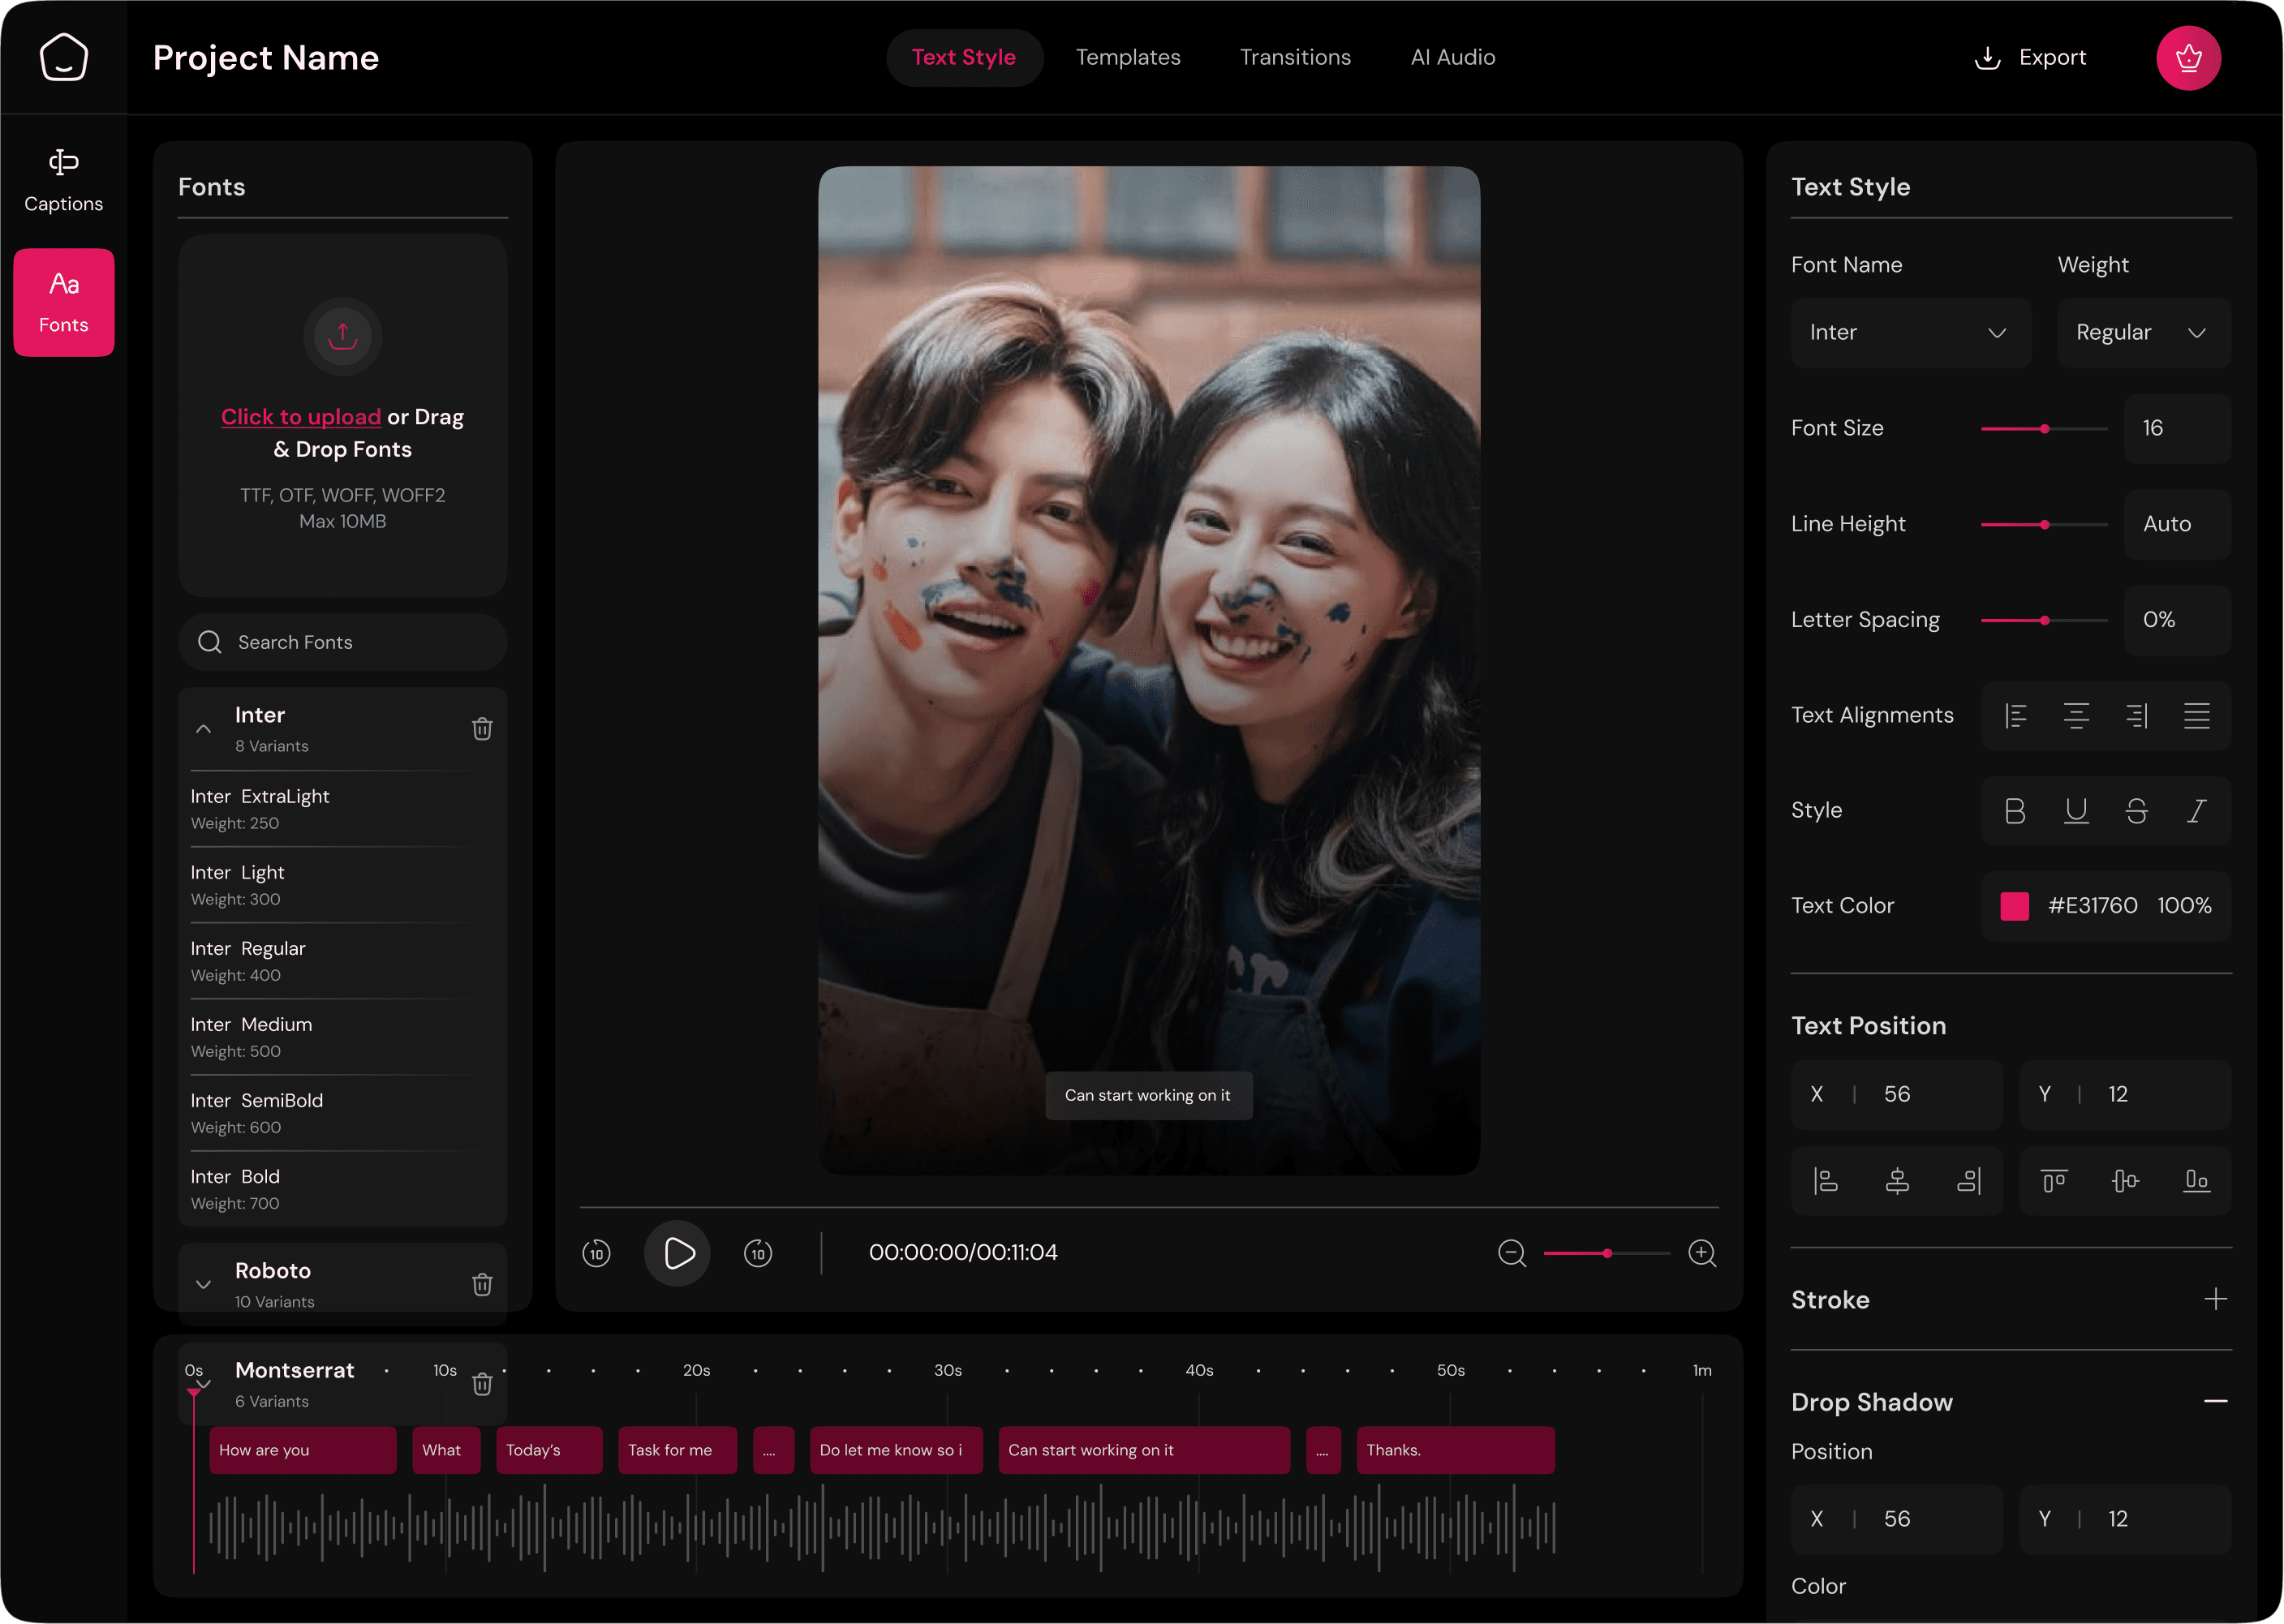This screenshot has width=2284, height=1624.
Task: Open the Font Name dropdown
Action: (1911, 332)
